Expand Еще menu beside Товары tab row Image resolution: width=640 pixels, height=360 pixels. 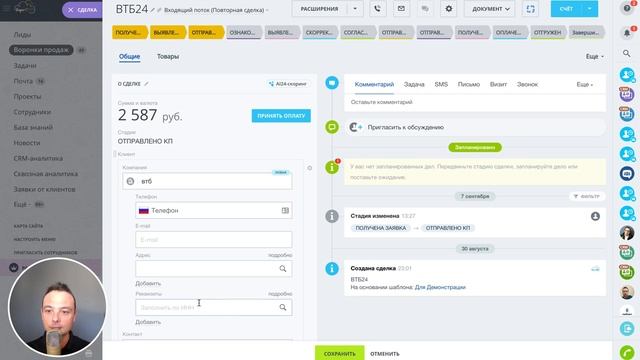[x=595, y=56]
